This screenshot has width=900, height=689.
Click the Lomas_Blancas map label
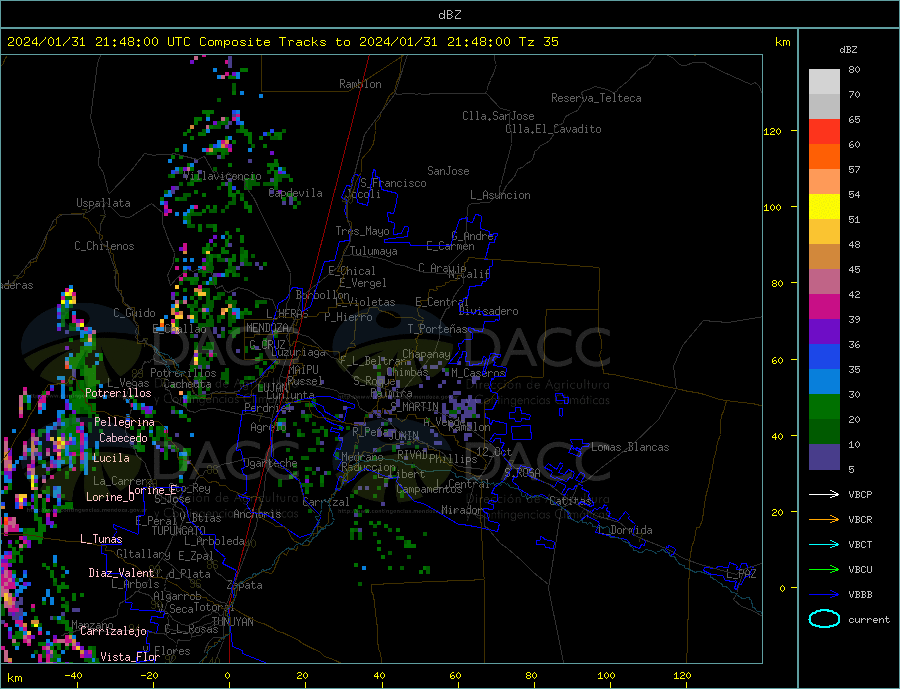(x=630, y=447)
